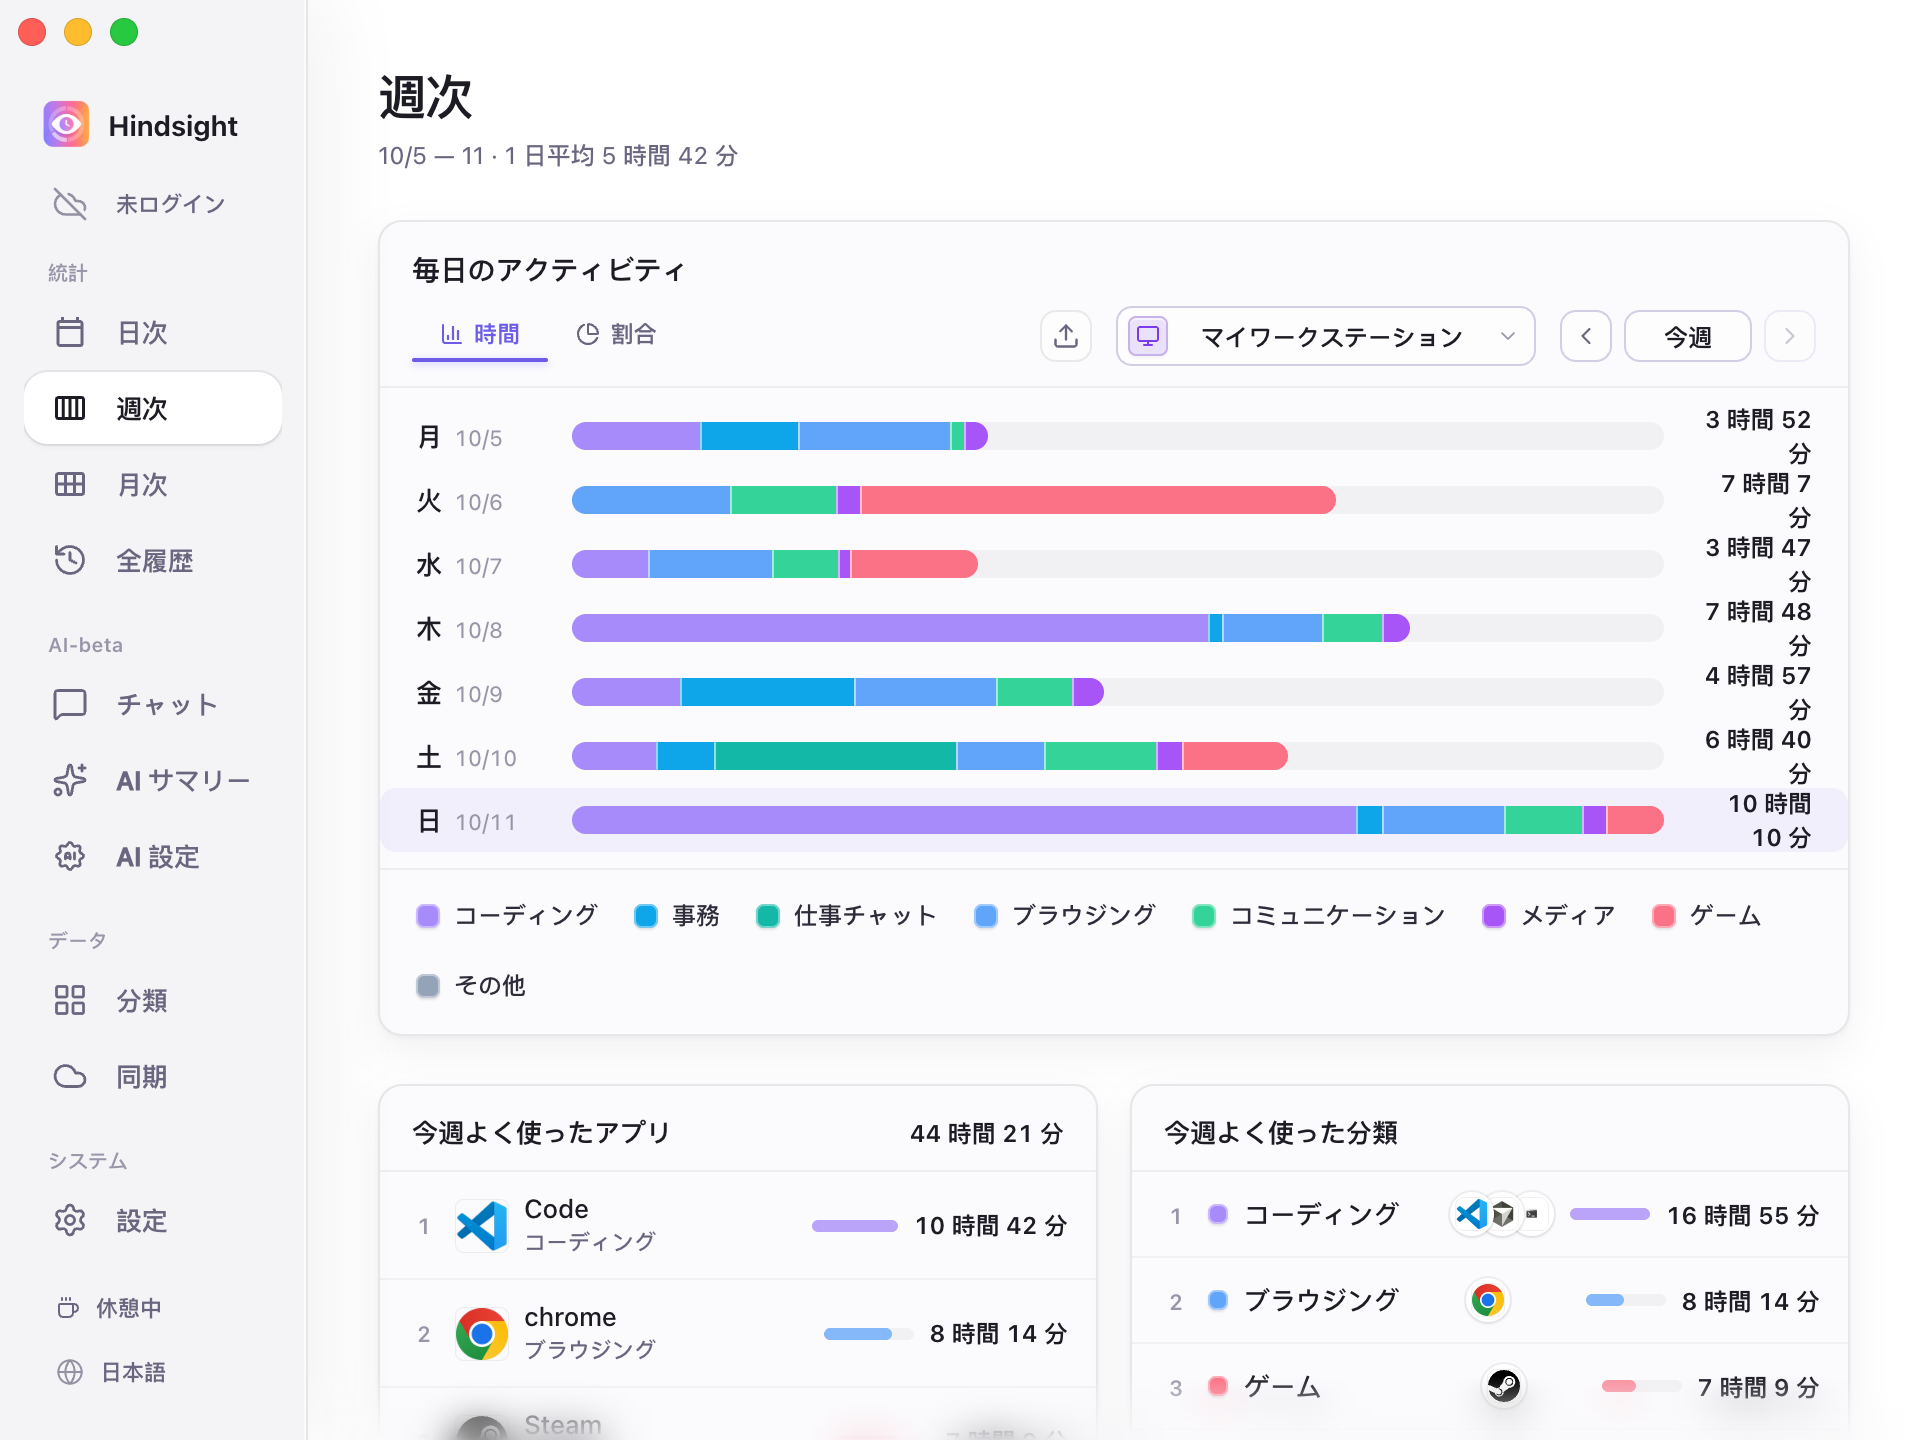Click the 設定 settings gear icon
This screenshot has height=1440, width=1920.
click(x=70, y=1221)
